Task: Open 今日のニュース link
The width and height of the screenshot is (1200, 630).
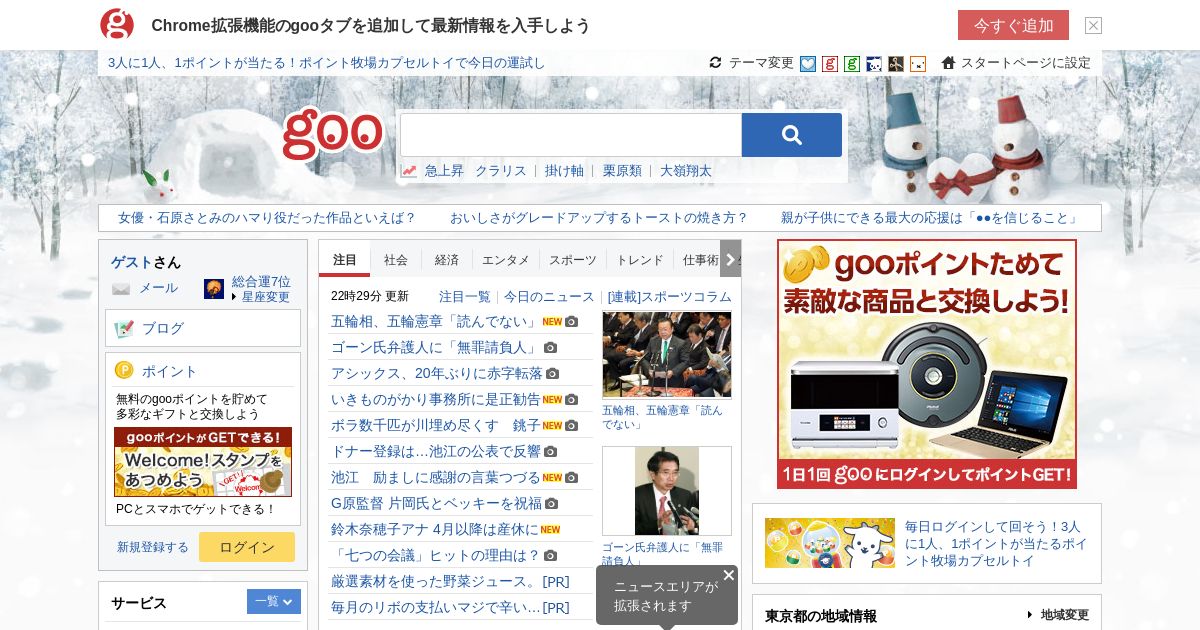Action: (549, 297)
